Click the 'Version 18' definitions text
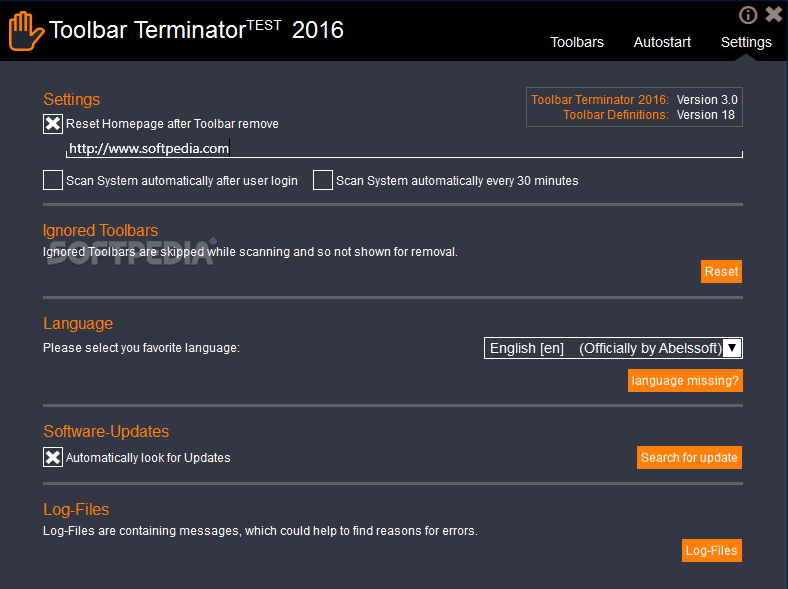This screenshot has height=589, width=788. pyautogui.click(x=706, y=115)
